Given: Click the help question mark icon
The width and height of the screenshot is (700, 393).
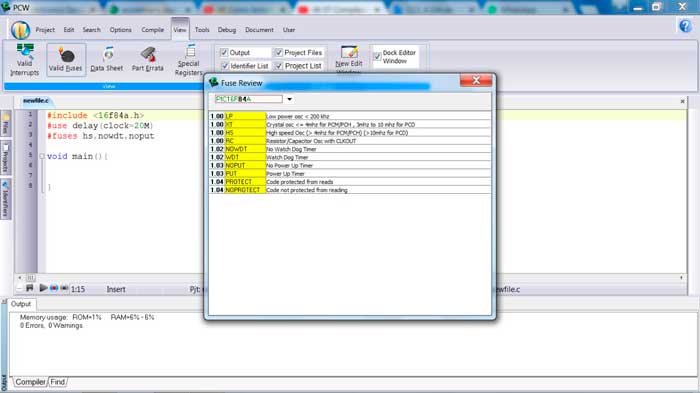Looking at the screenshot, I should (685, 26).
